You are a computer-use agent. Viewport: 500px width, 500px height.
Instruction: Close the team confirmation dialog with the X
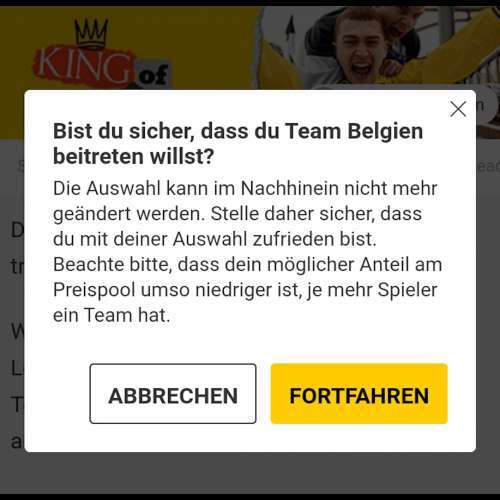tap(458, 109)
